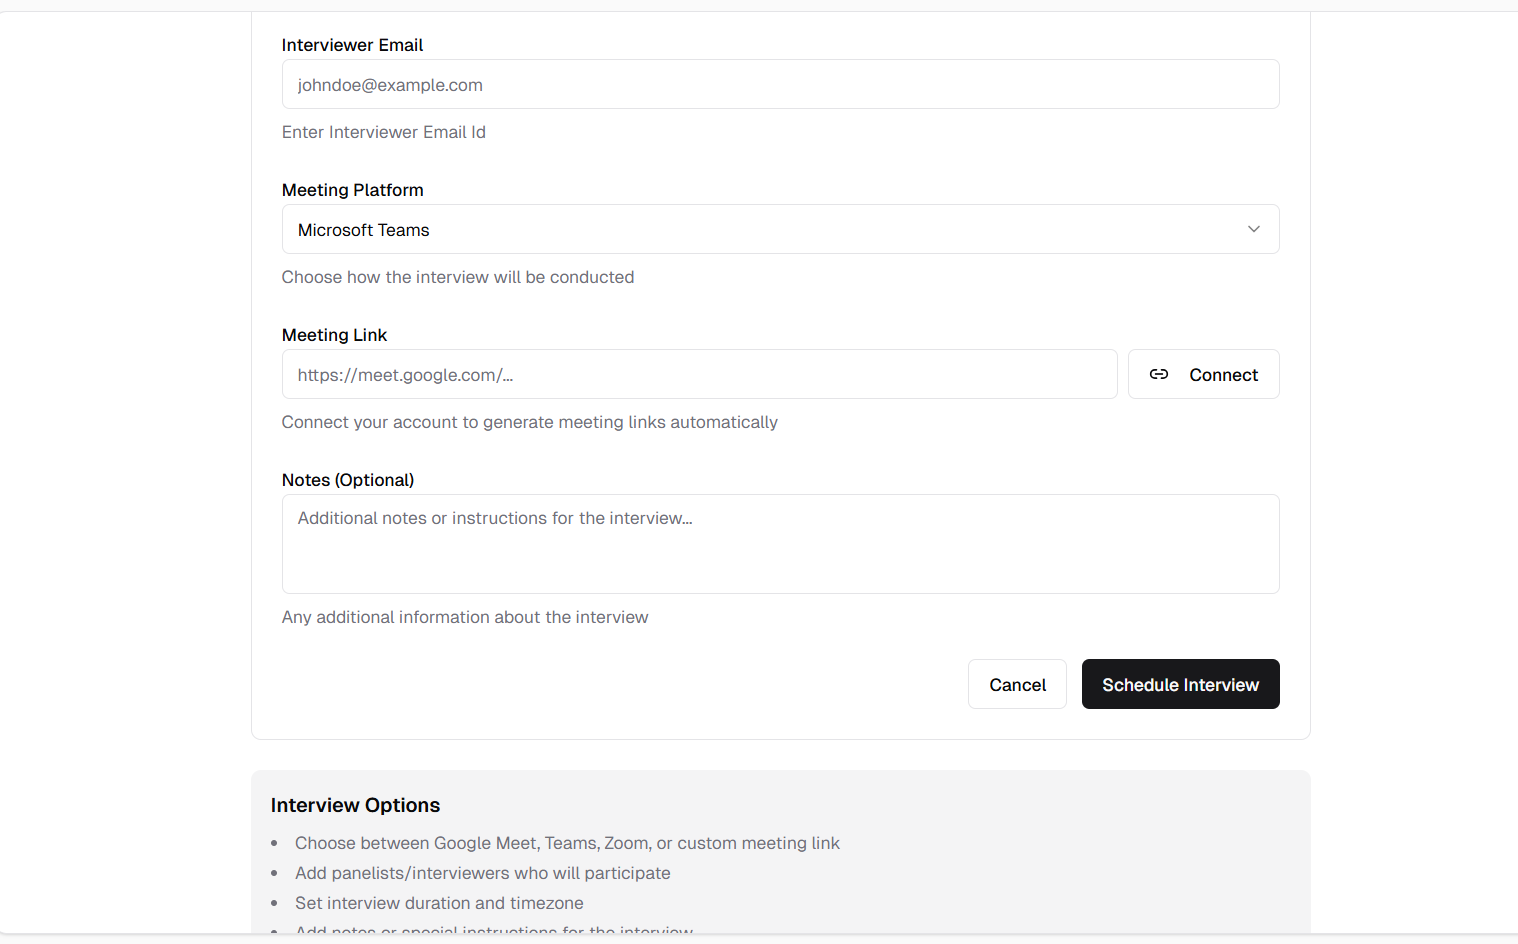Click the Cancel button
Image resolution: width=1518 pixels, height=944 pixels.
(x=1017, y=685)
